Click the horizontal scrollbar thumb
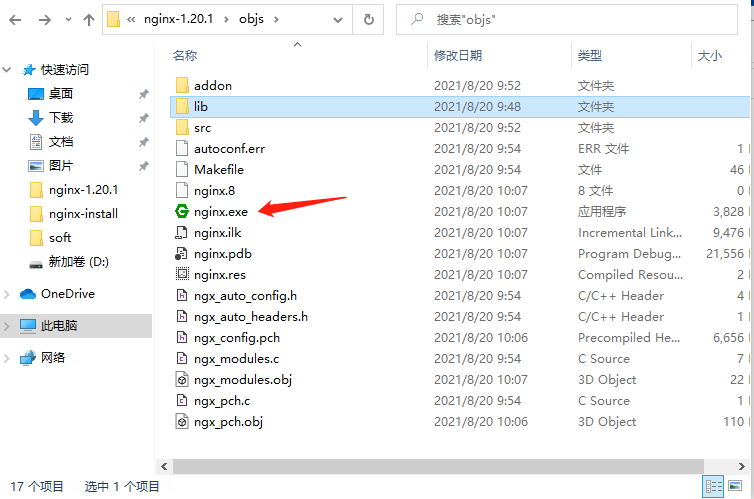 438,466
